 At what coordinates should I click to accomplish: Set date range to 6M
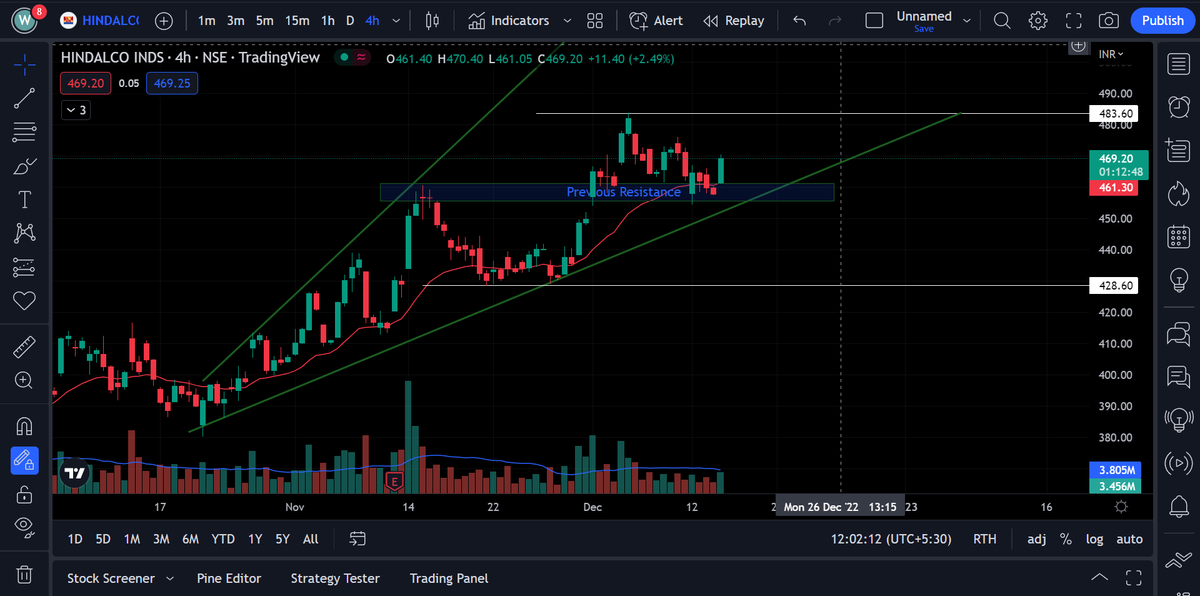pos(190,539)
